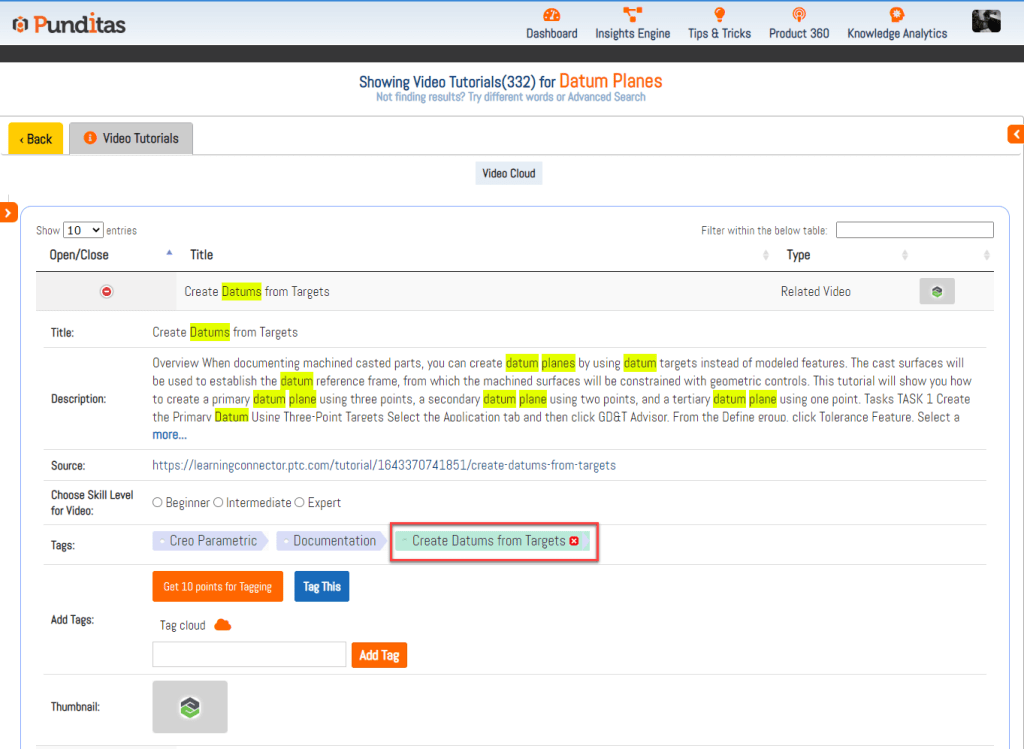The width and height of the screenshot is (1024, 749).
Task: Click the user profile avatar
Action: 986,21
